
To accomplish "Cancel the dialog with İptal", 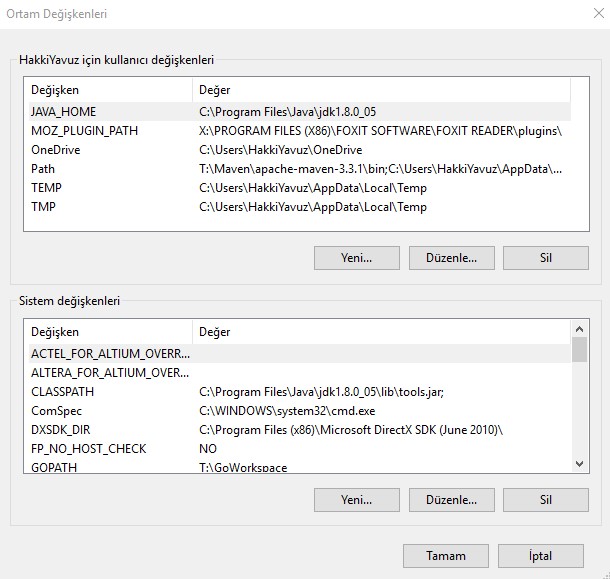I will [x=541, y=556].
